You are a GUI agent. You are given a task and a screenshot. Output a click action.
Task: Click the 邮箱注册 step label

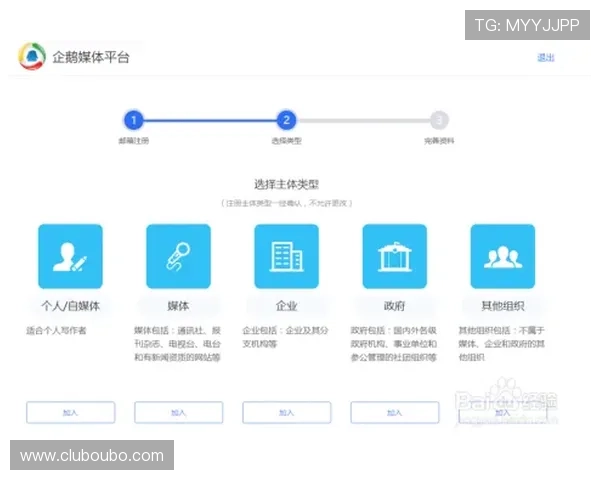(134, 141)
